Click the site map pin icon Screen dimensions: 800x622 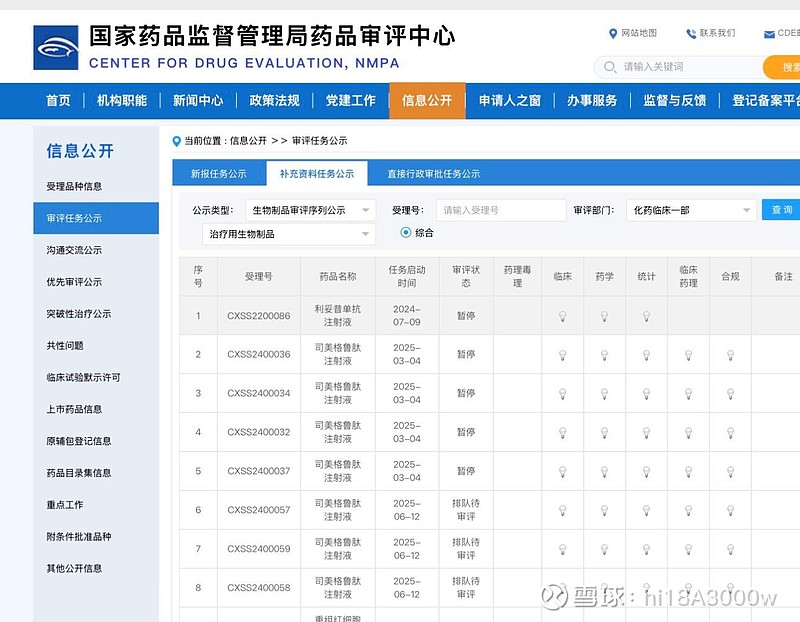tap(613, 34)
